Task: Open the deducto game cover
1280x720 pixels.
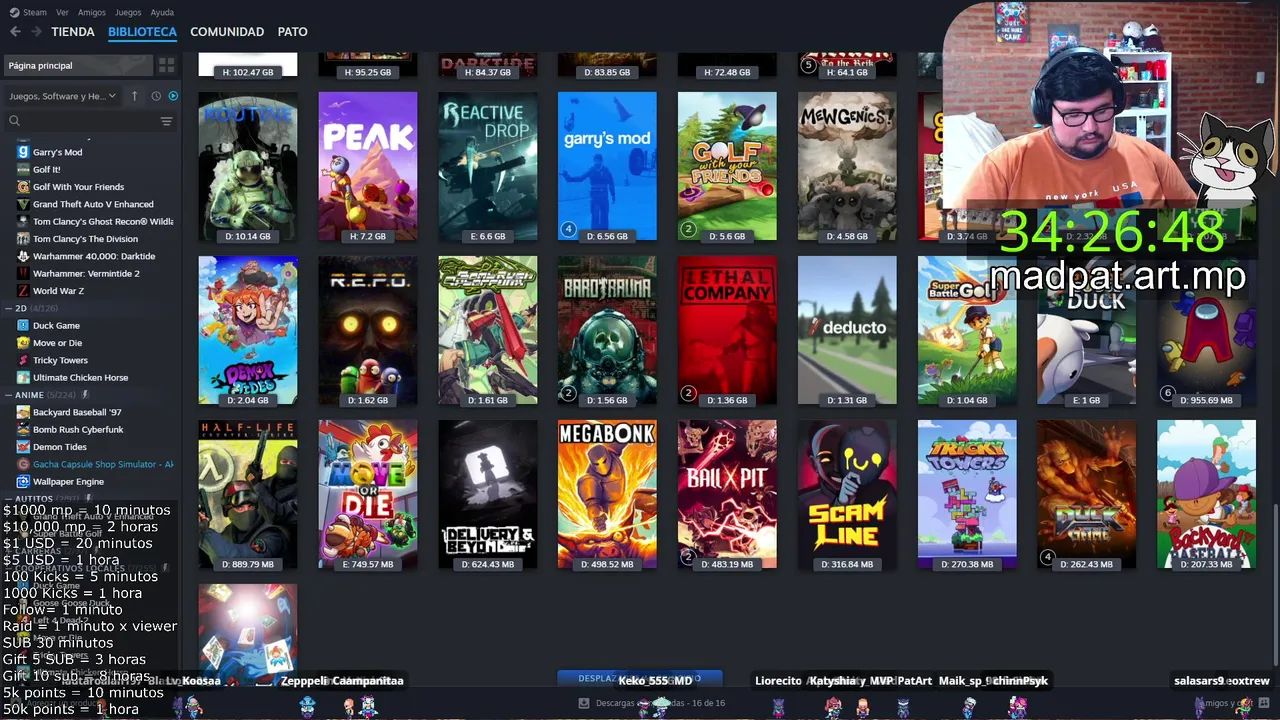Action: point(847,330)
